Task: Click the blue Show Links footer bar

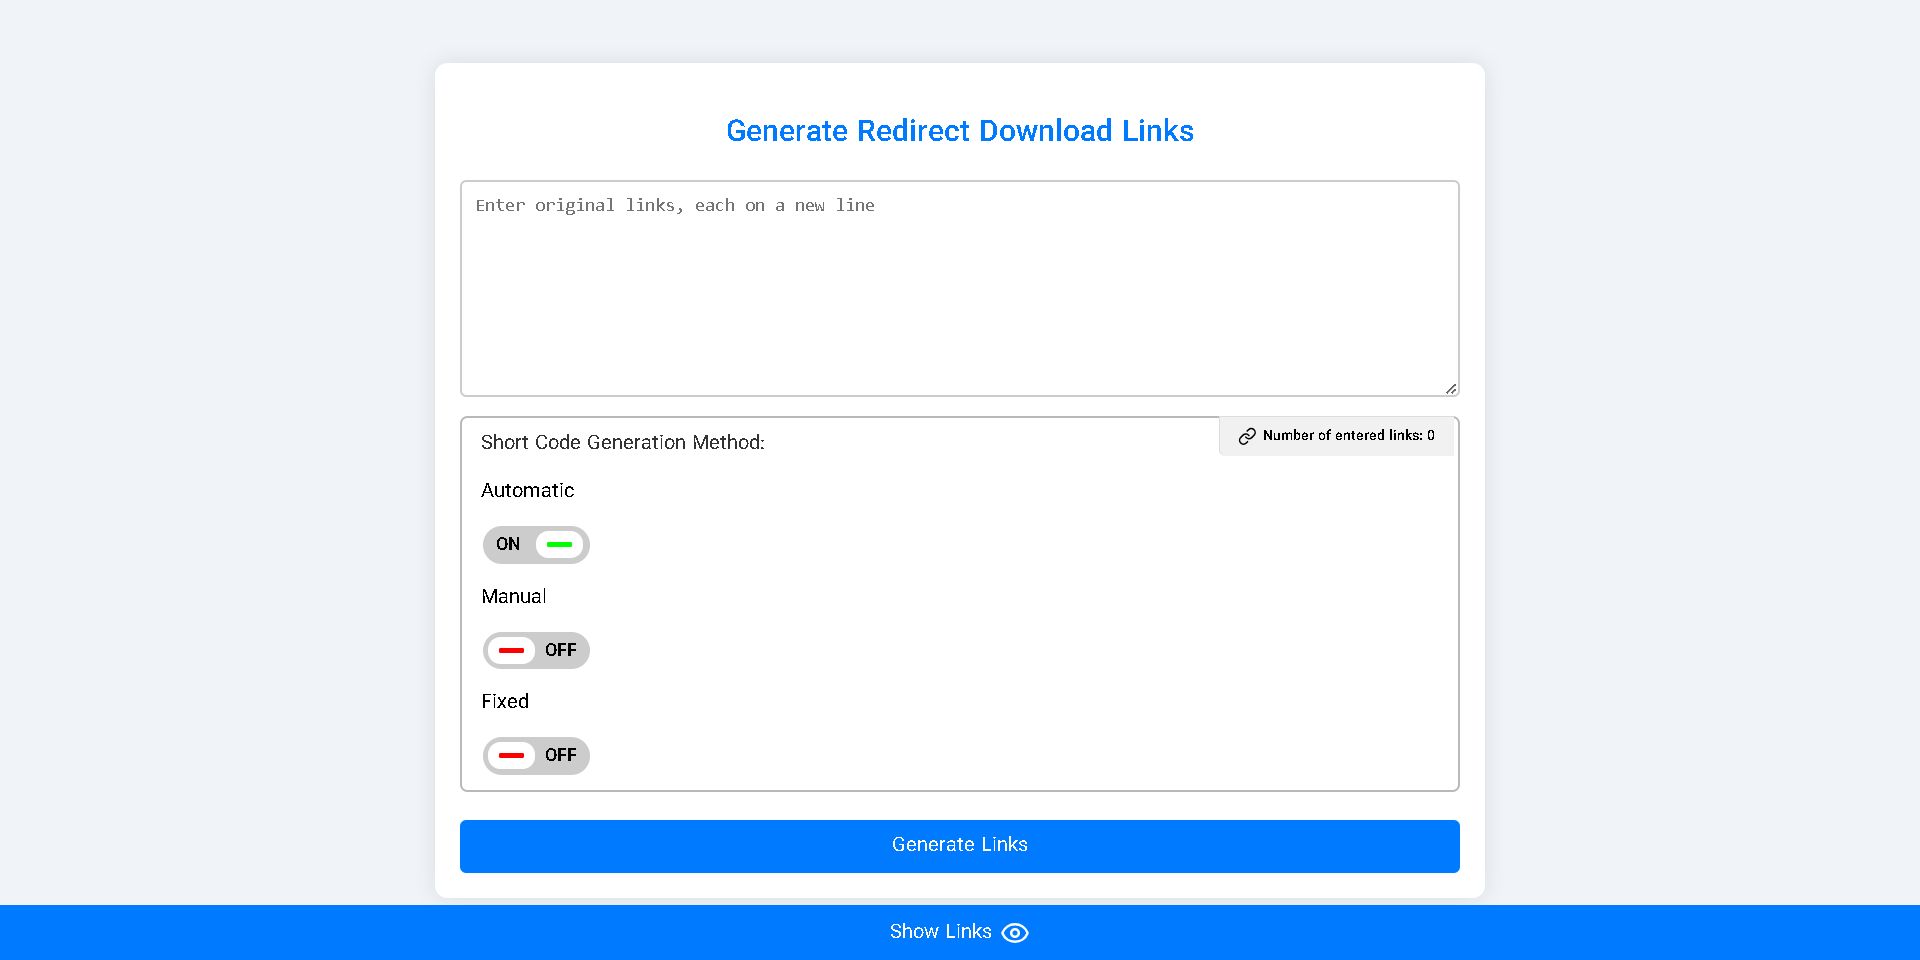Action: pyautogui.click(x=959, y=931)
